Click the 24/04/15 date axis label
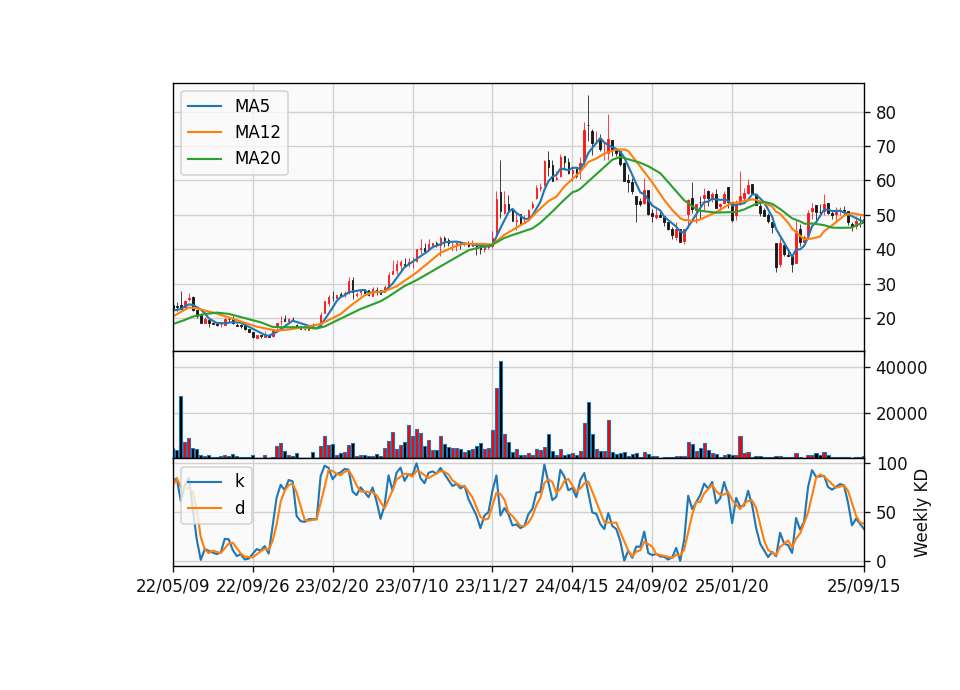 (x=572, y=586)
